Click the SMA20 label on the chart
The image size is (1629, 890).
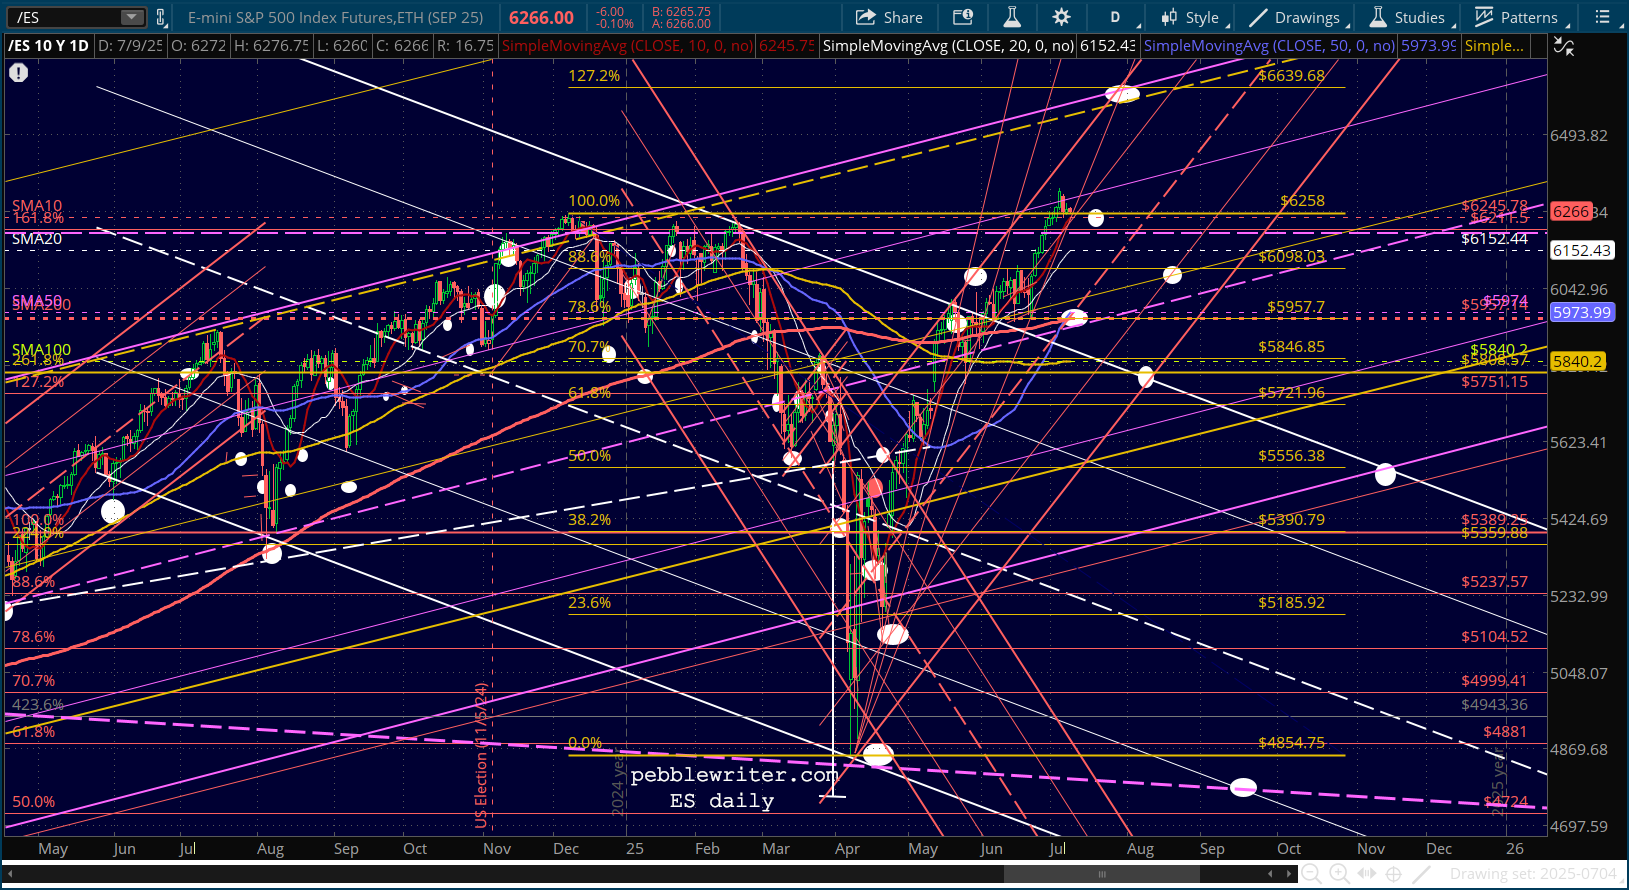point(37,239)
